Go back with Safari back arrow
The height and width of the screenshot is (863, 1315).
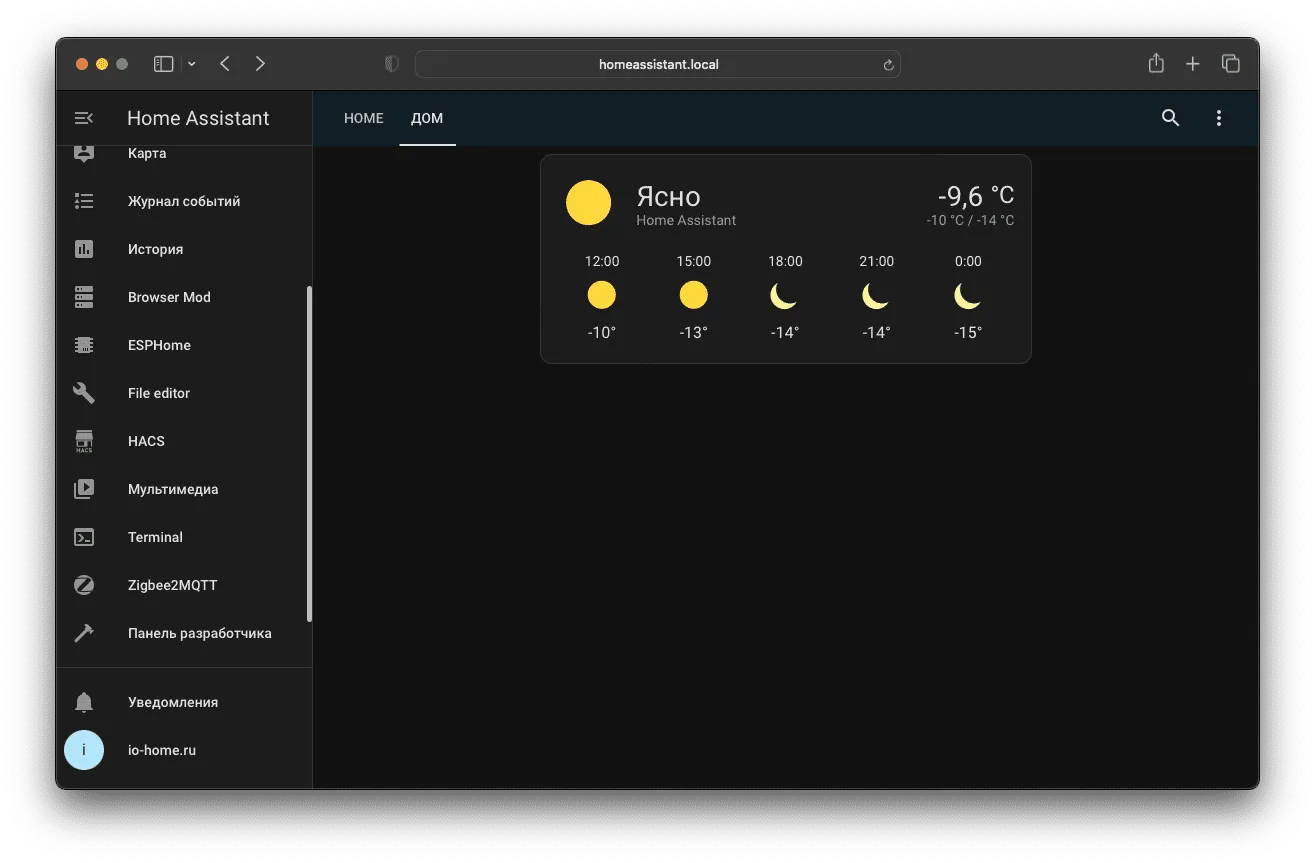(225, 64)
